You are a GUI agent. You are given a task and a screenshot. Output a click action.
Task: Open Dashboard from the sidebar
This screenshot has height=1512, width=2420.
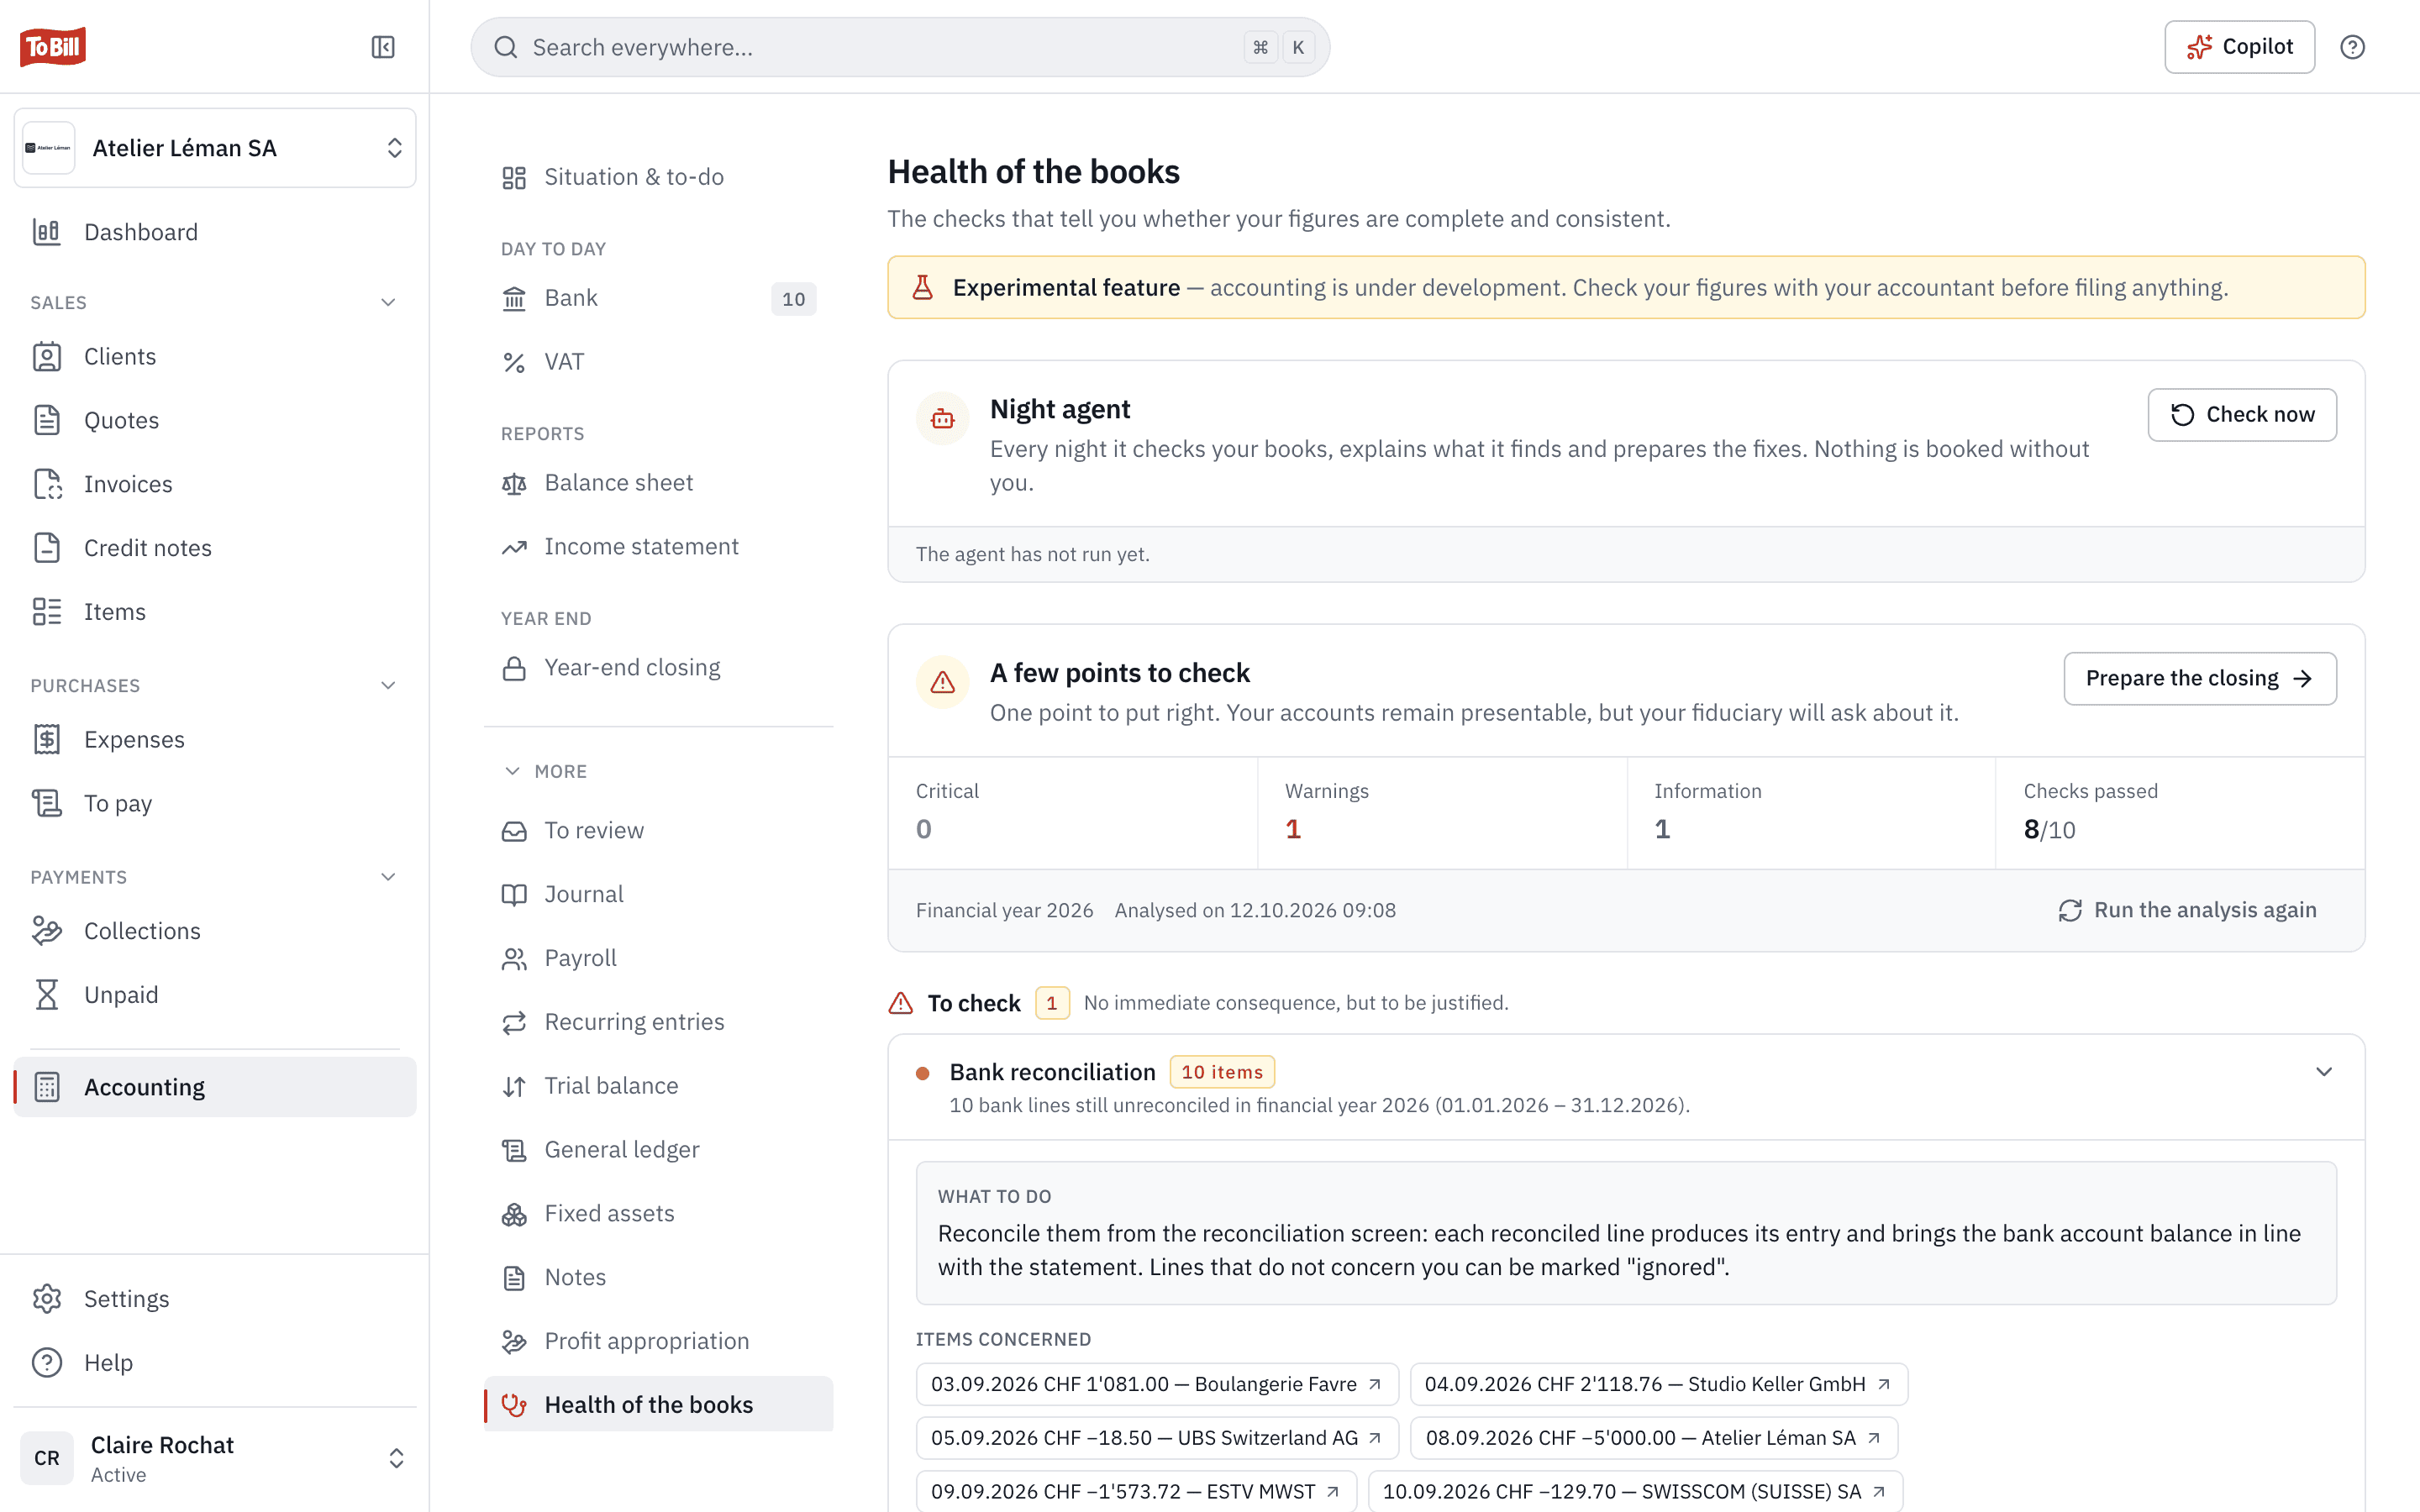coord(214,232)
